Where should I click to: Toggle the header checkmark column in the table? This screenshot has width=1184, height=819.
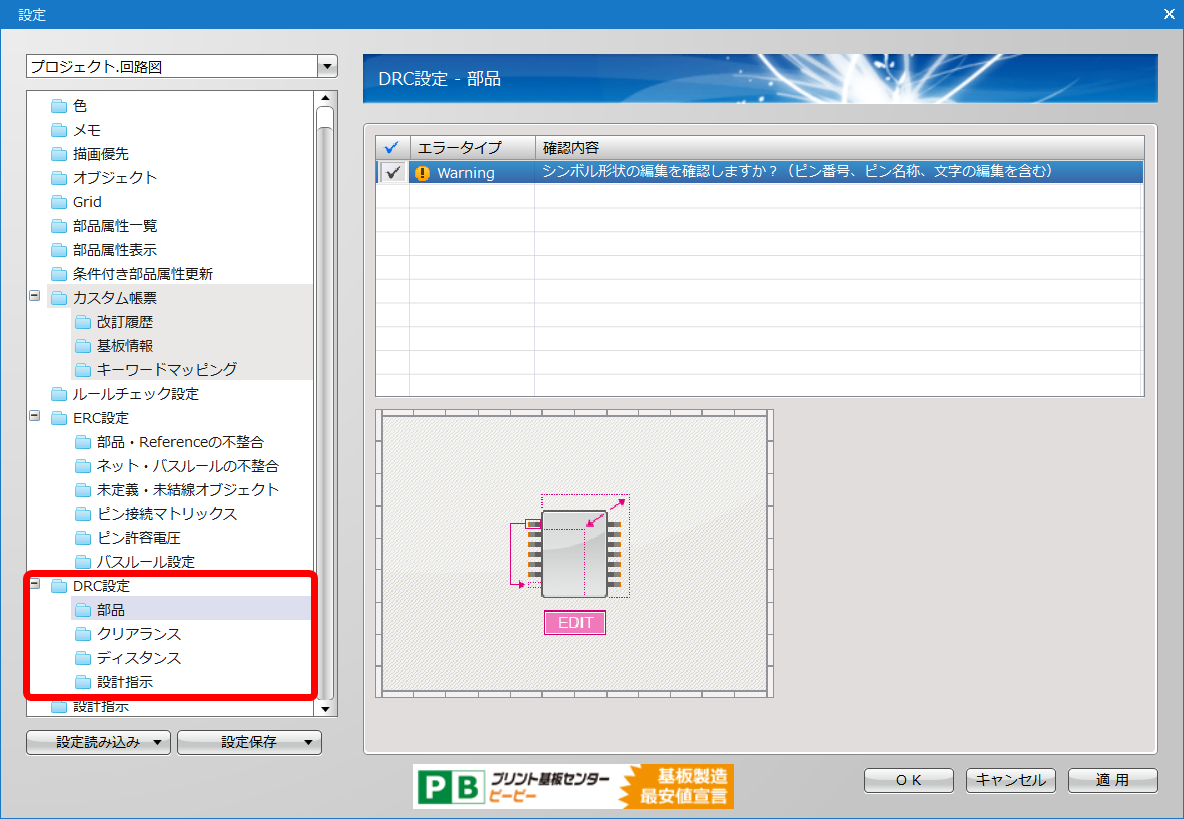392,148
